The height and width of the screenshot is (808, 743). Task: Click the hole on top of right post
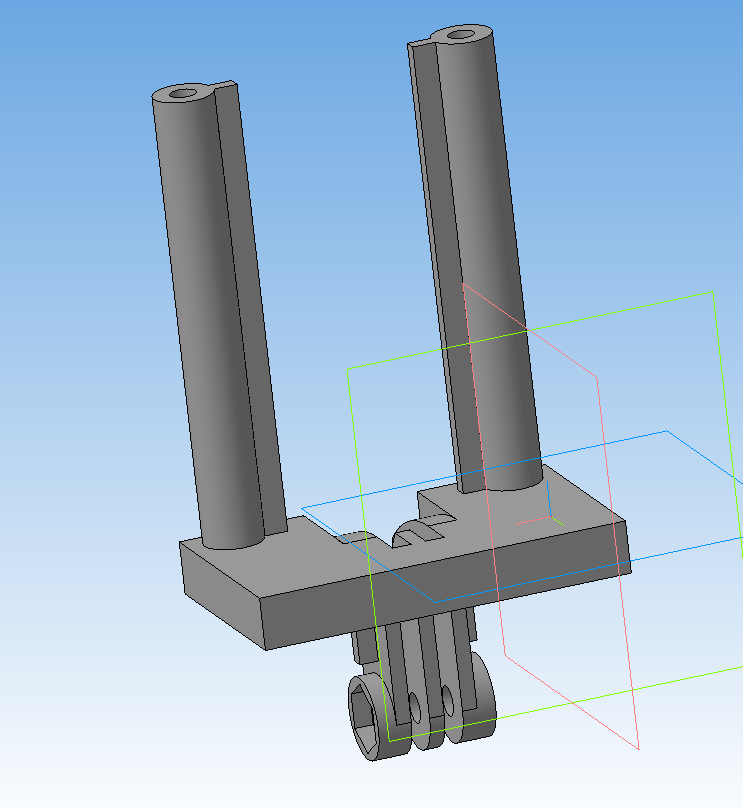(x=461, y=35)
